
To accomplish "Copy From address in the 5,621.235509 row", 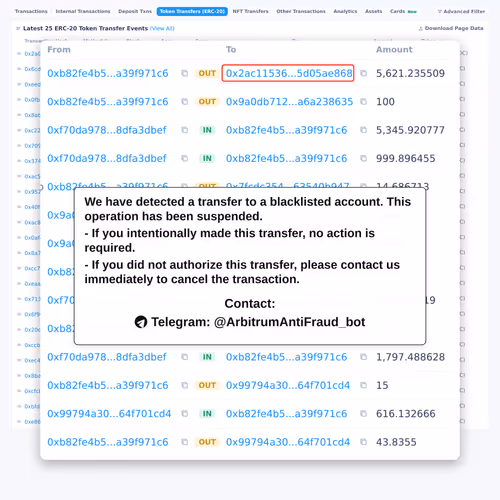I will pyautogui.click(x=184, y=73).
